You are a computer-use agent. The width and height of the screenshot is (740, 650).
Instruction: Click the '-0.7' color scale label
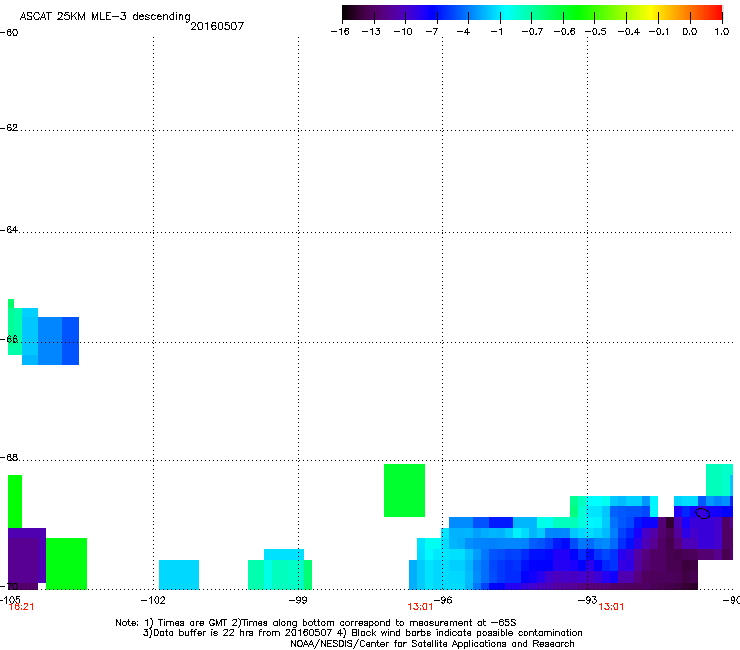coord(532,32)
